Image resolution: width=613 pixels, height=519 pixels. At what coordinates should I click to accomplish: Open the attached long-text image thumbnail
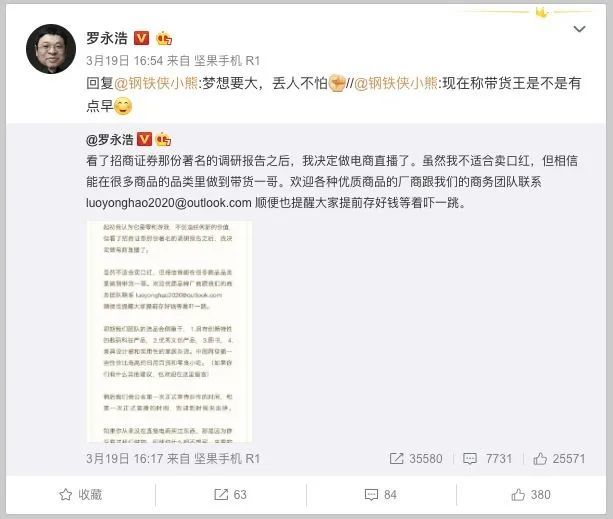(x=169, y=332)
